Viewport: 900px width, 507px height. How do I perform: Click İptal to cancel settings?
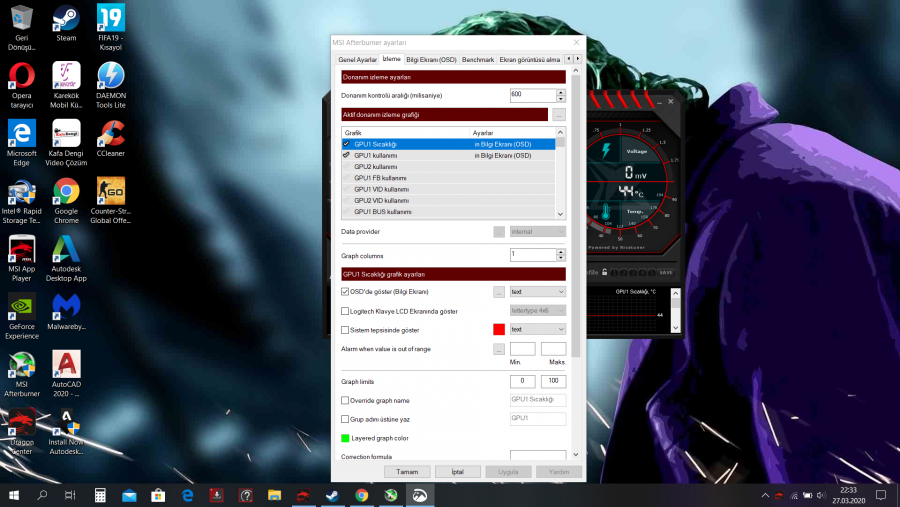[x=457, y=472]
